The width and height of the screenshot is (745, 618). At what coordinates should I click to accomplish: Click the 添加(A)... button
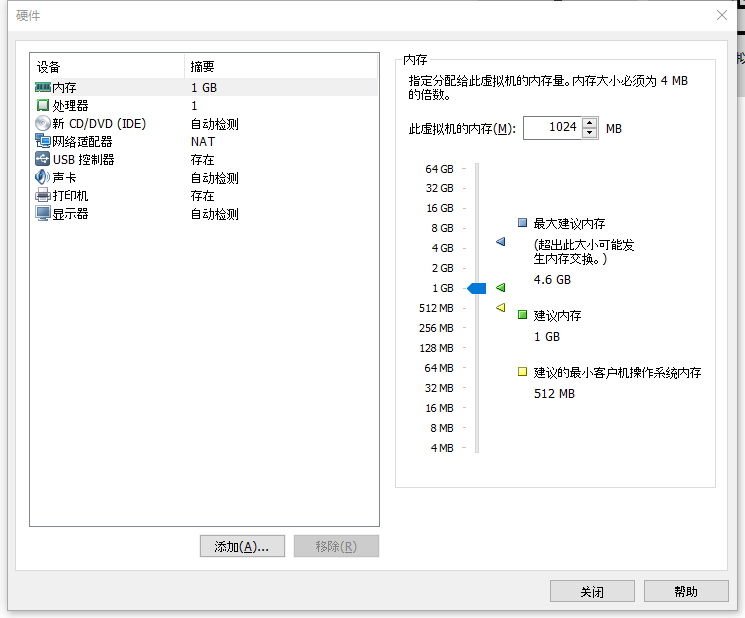click(x=242, y=546)
